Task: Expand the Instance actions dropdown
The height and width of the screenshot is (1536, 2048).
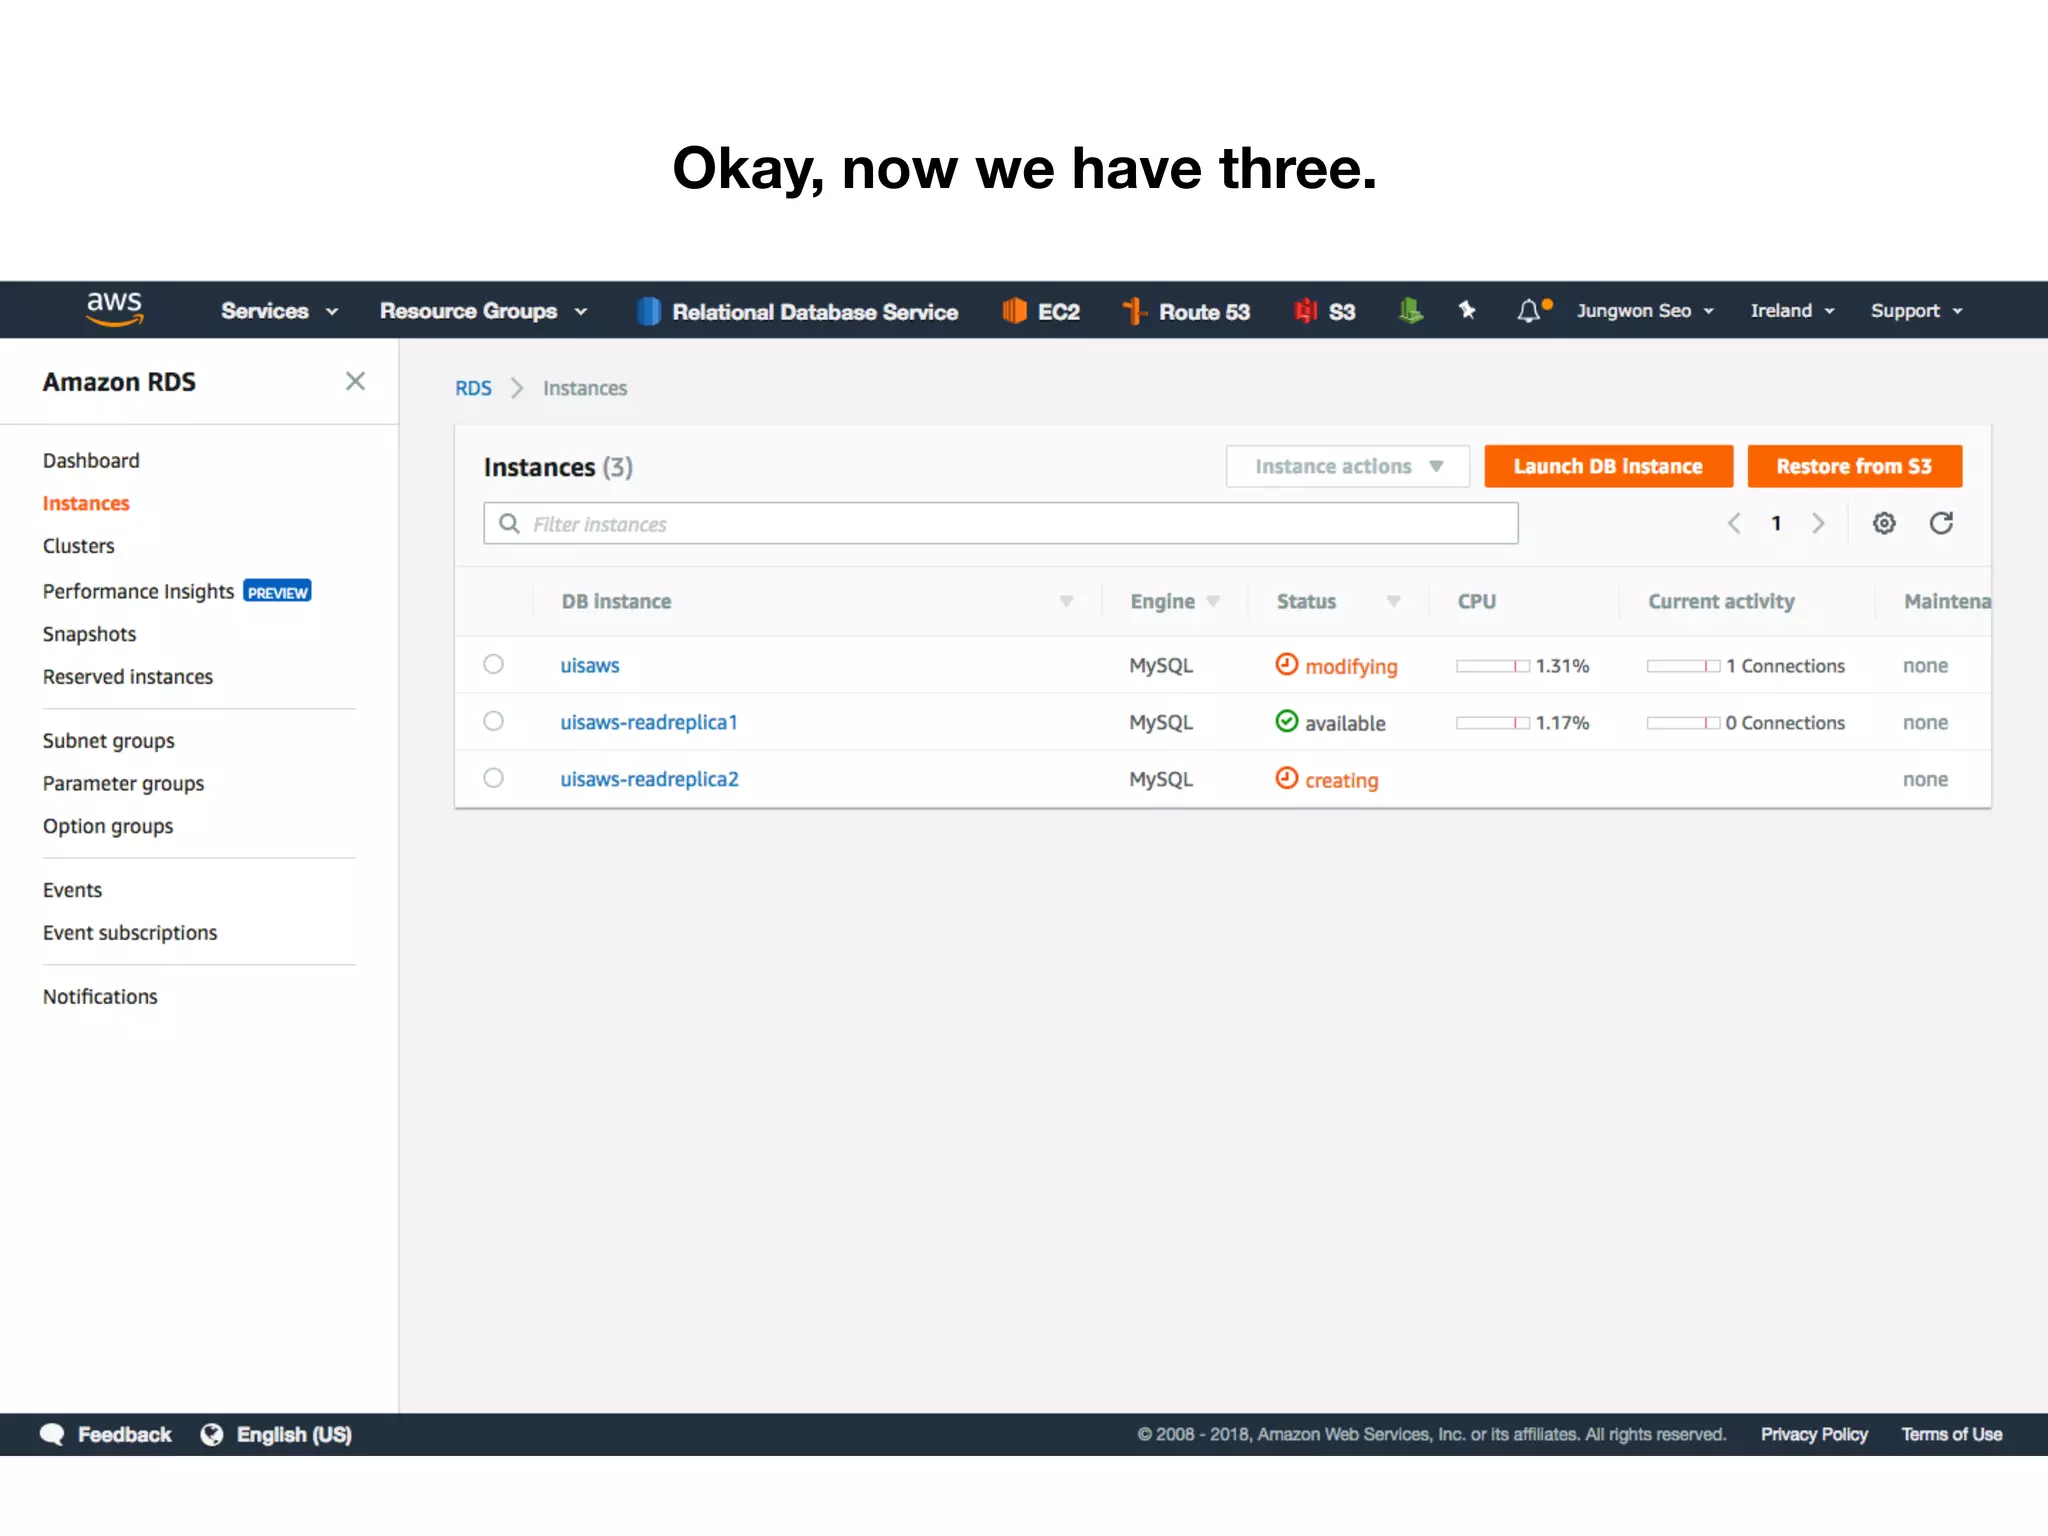Action: [x=1347, y=466]
